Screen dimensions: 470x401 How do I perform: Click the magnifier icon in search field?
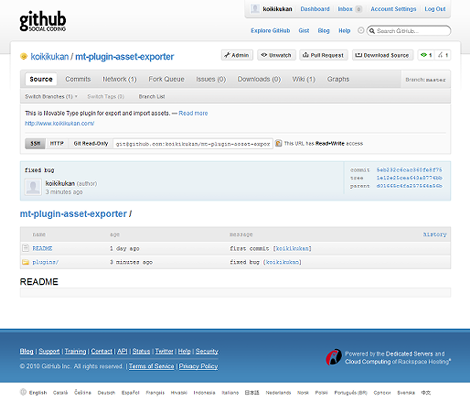coord(372,31)
